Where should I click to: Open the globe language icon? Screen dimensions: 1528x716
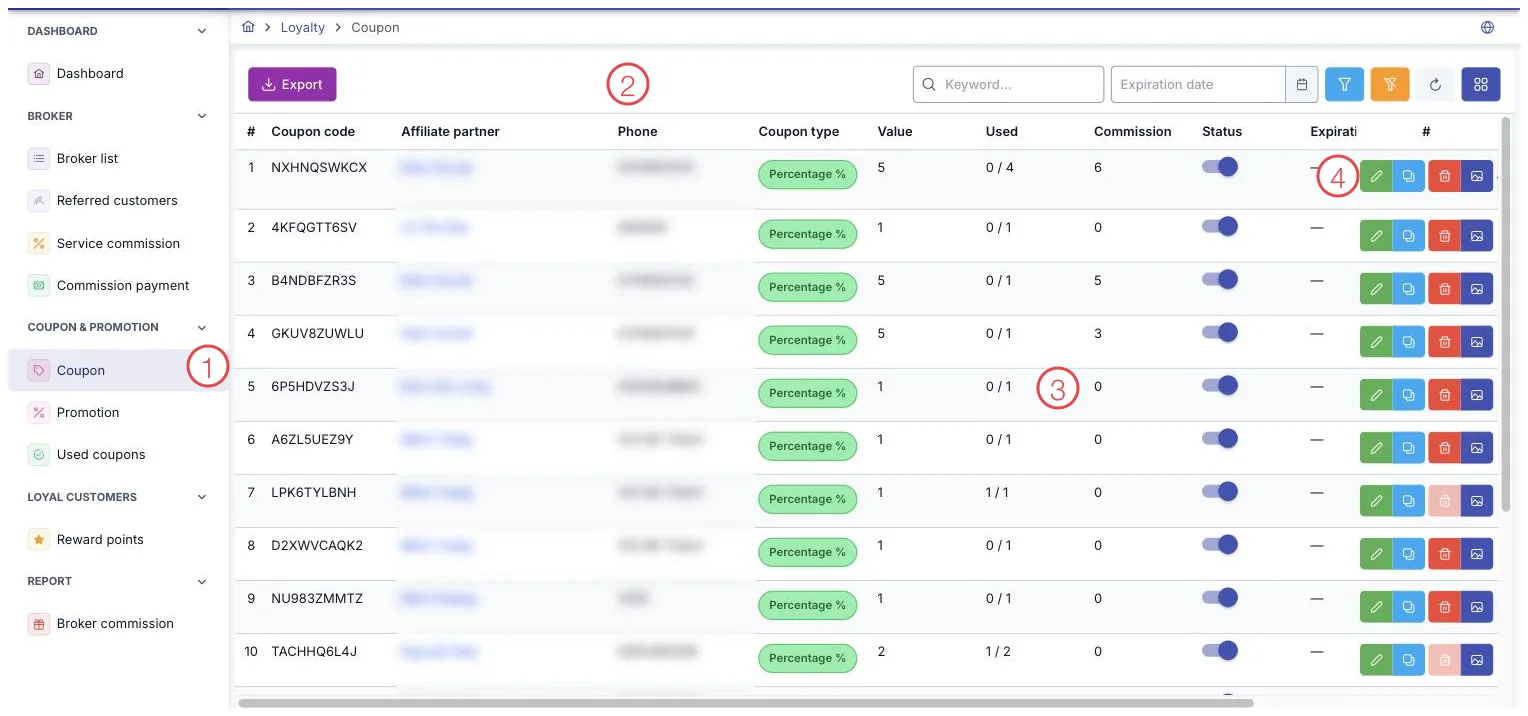1487,27
